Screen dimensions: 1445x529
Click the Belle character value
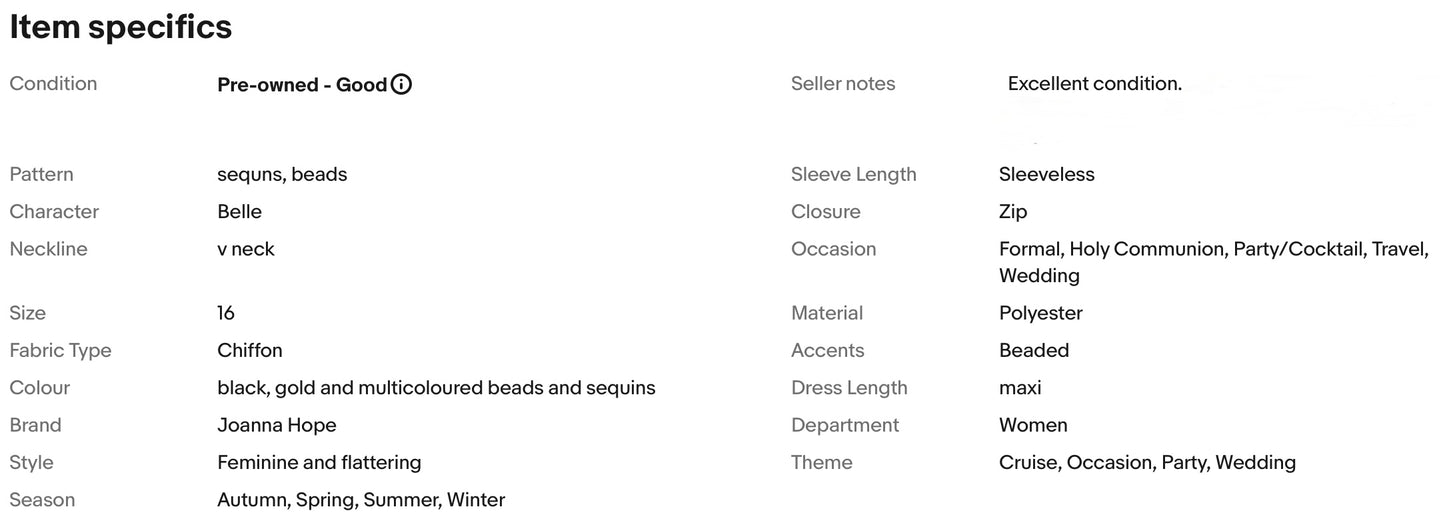(x=239, y=212)
